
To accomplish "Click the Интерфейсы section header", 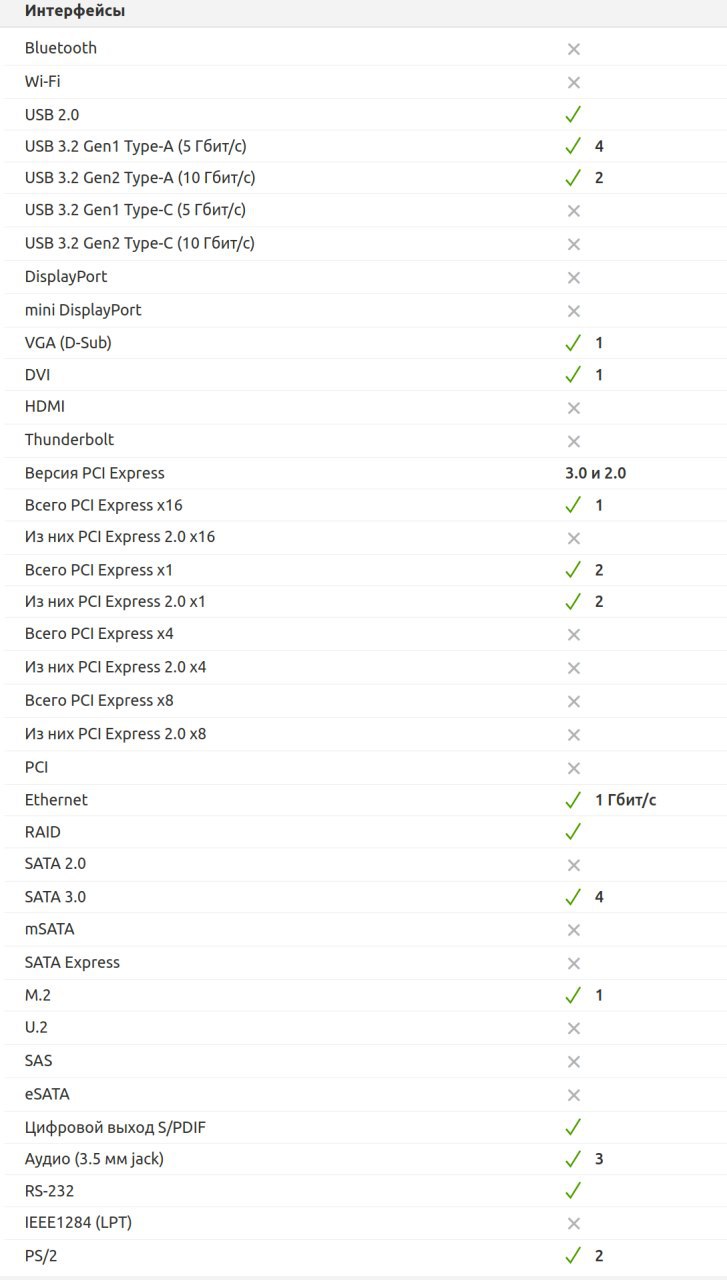I will (75, 12).
